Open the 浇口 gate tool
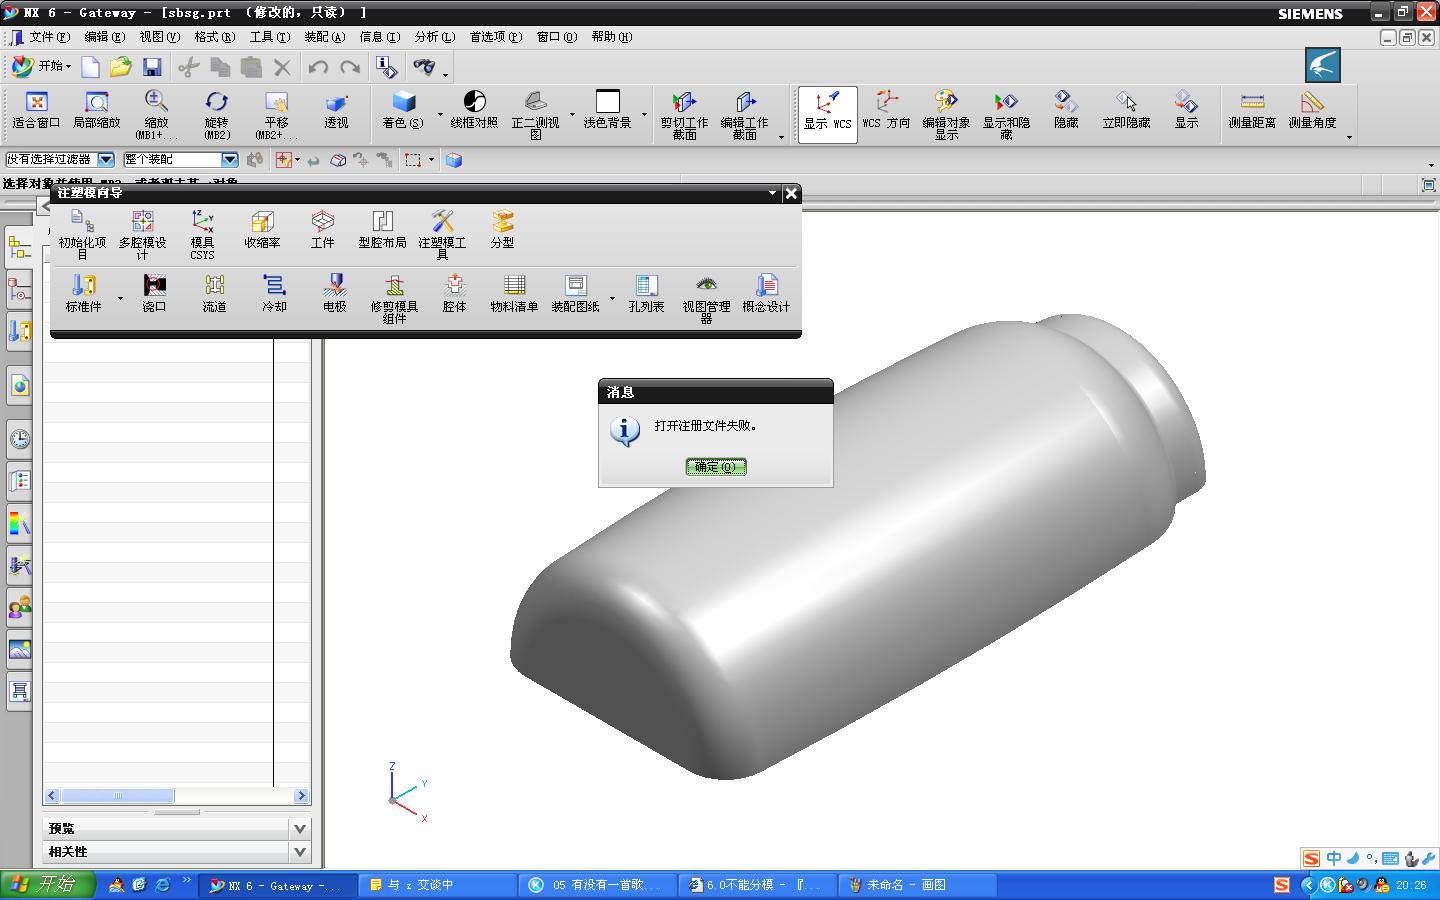Viewport: 1440px width, 900px height. point(154,294)
